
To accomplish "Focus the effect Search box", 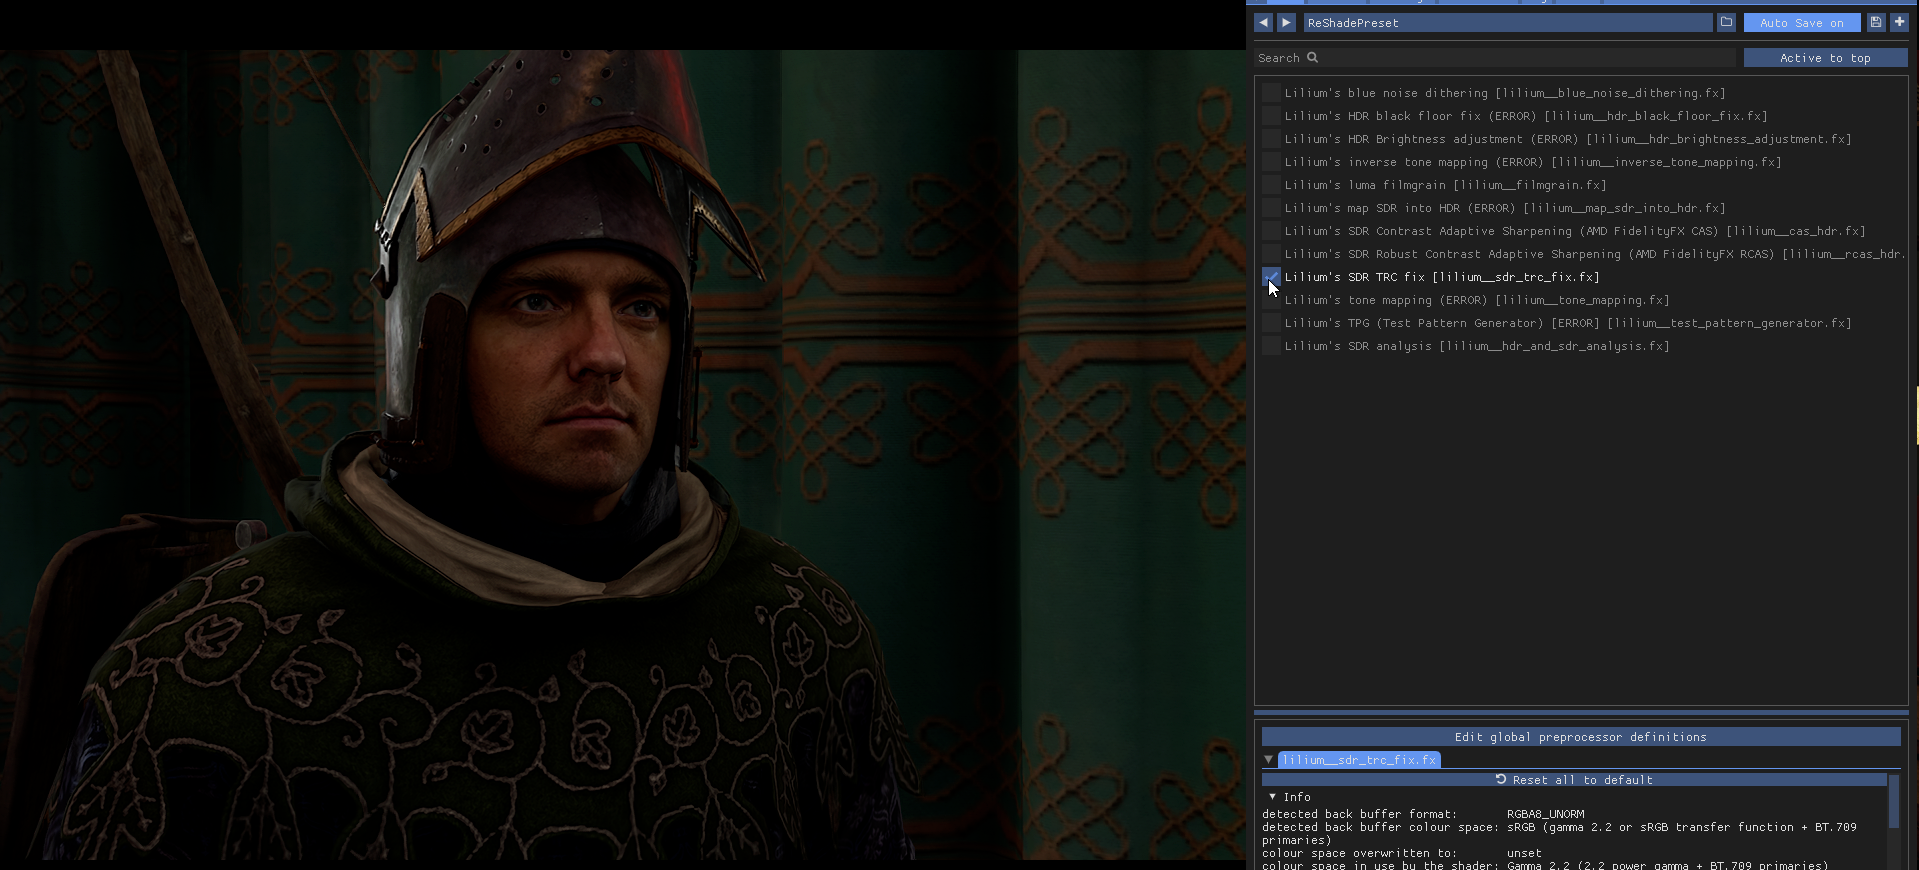I will [1496, 58].
